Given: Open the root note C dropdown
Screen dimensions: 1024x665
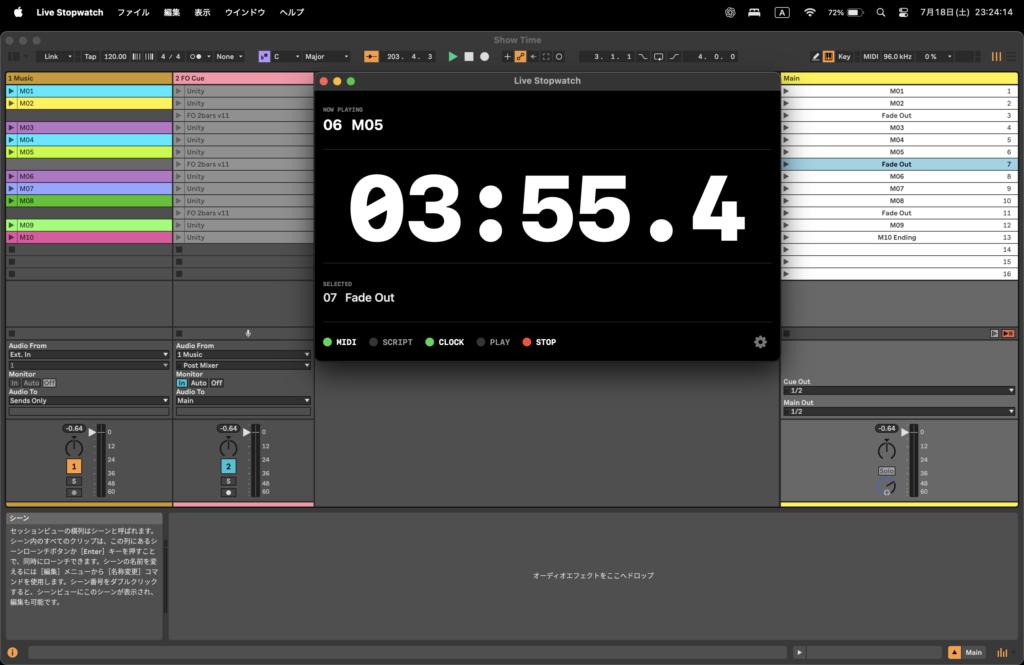Looking at the screenshot, I should (287, 57).
